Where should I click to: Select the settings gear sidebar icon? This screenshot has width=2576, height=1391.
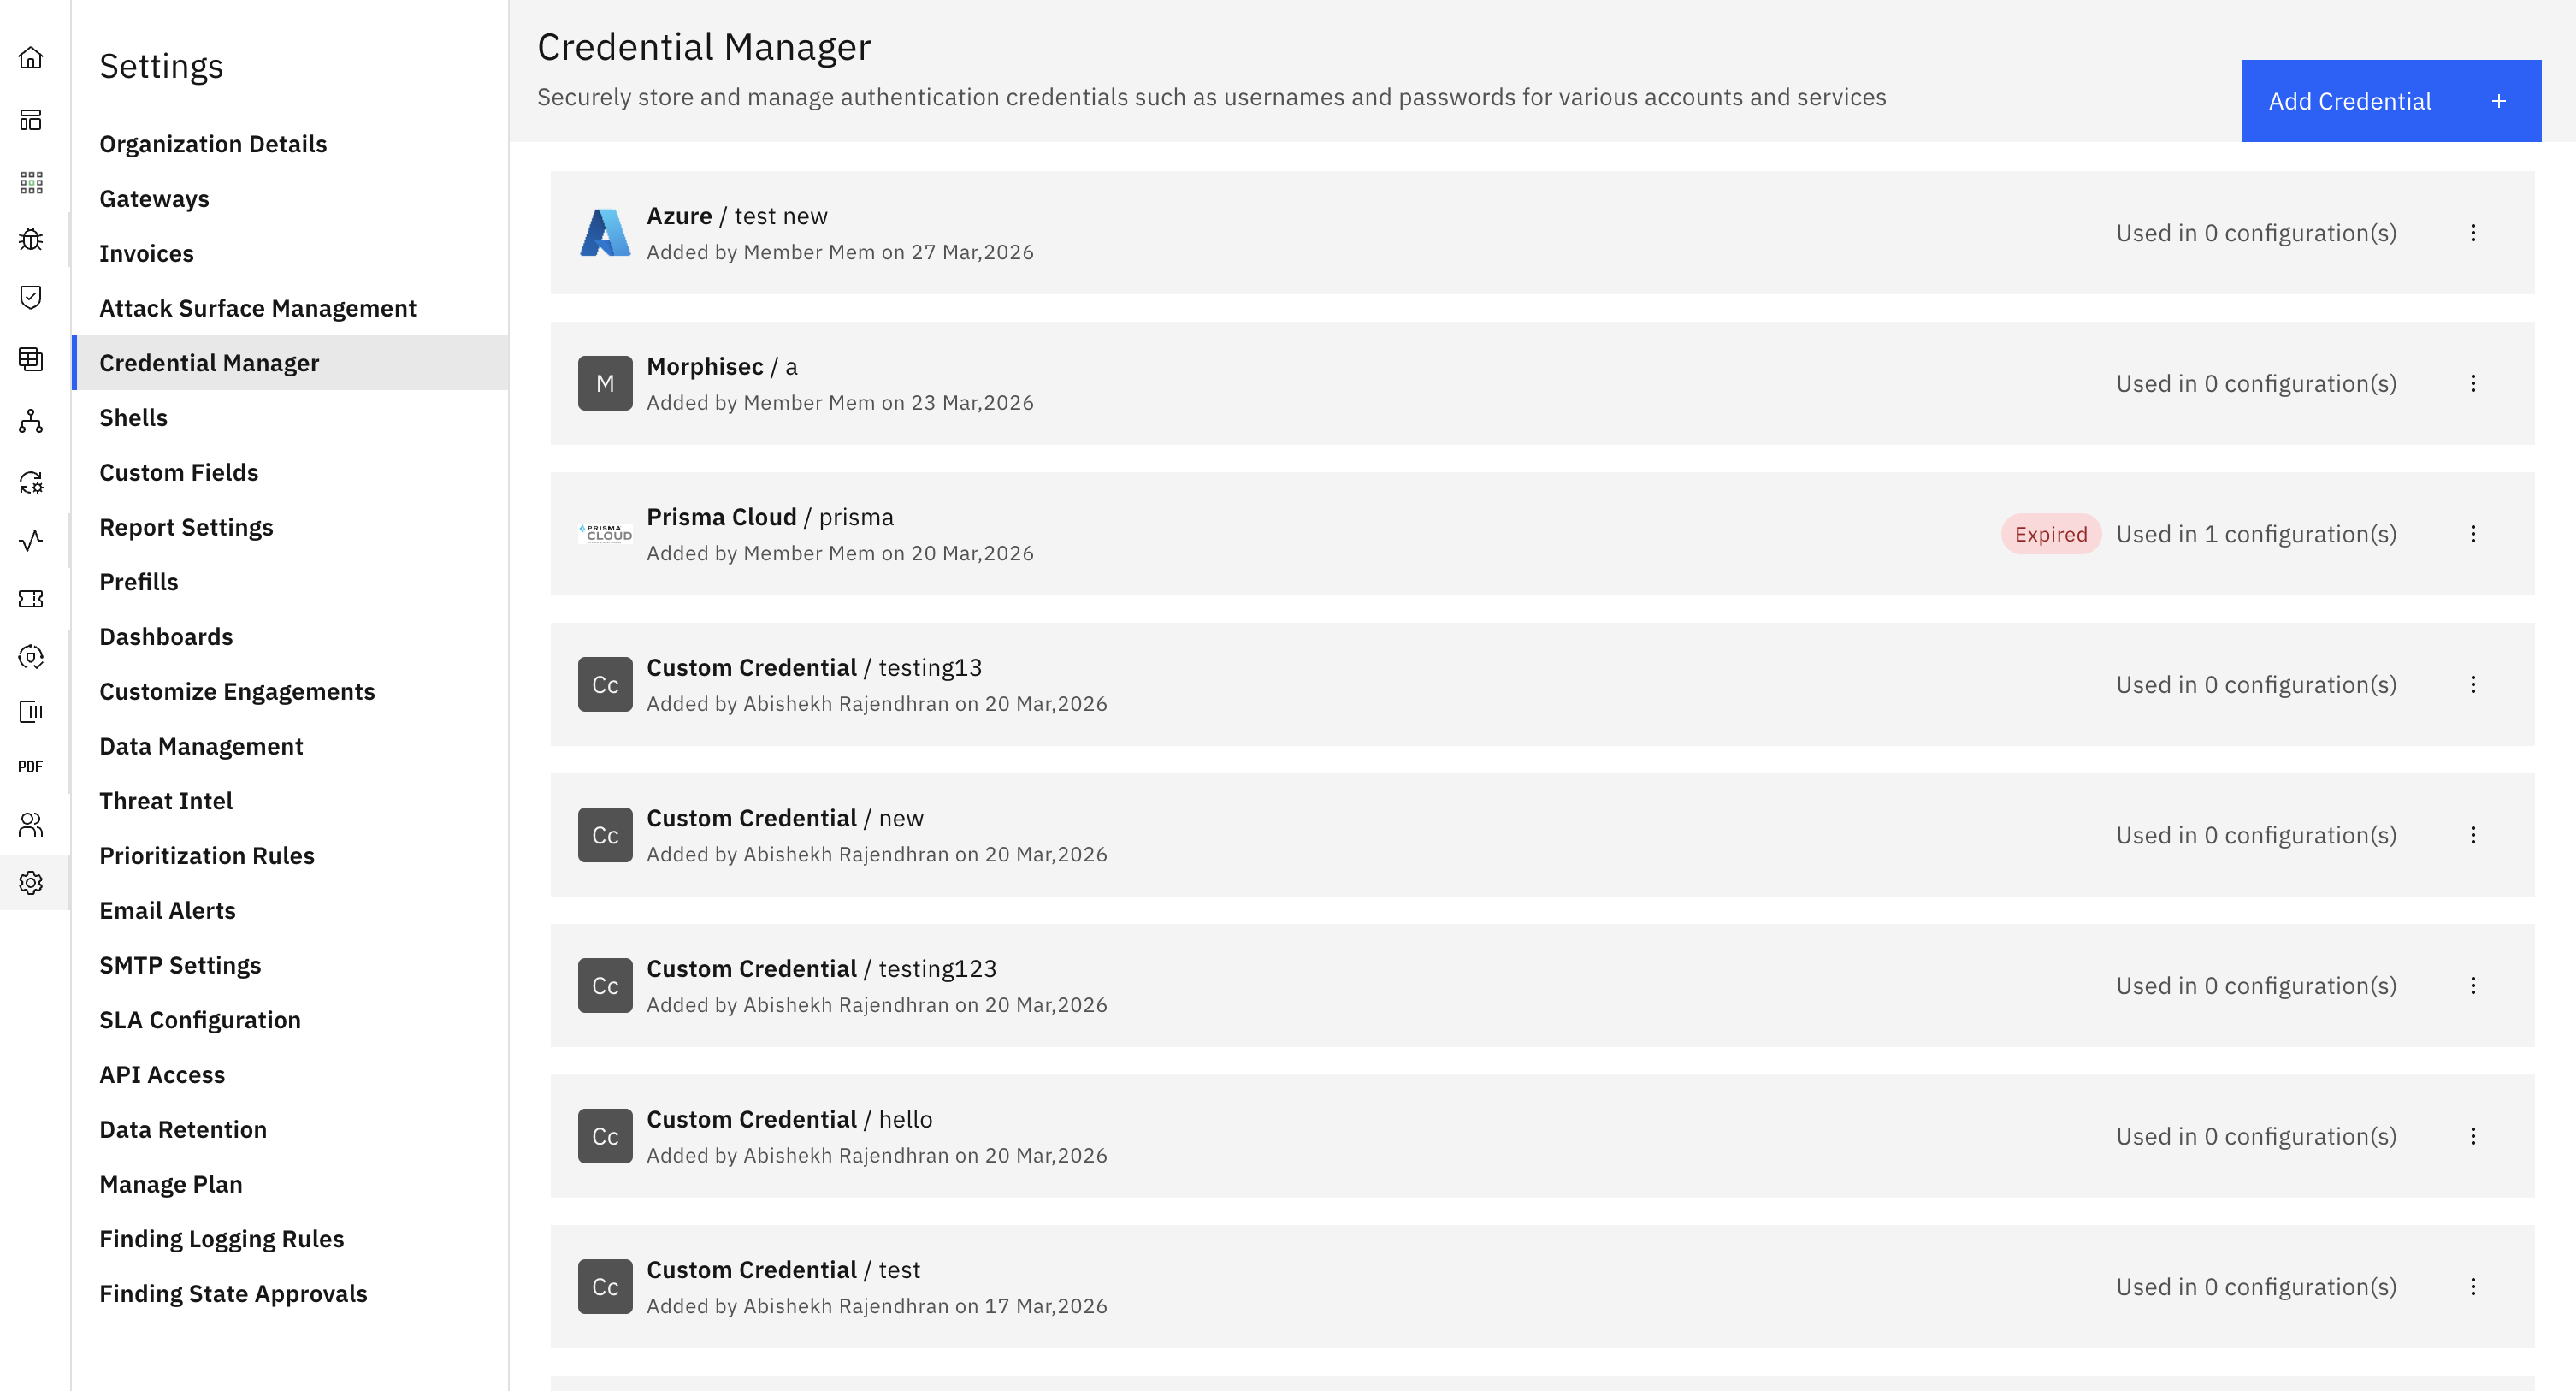click(31, 883)
